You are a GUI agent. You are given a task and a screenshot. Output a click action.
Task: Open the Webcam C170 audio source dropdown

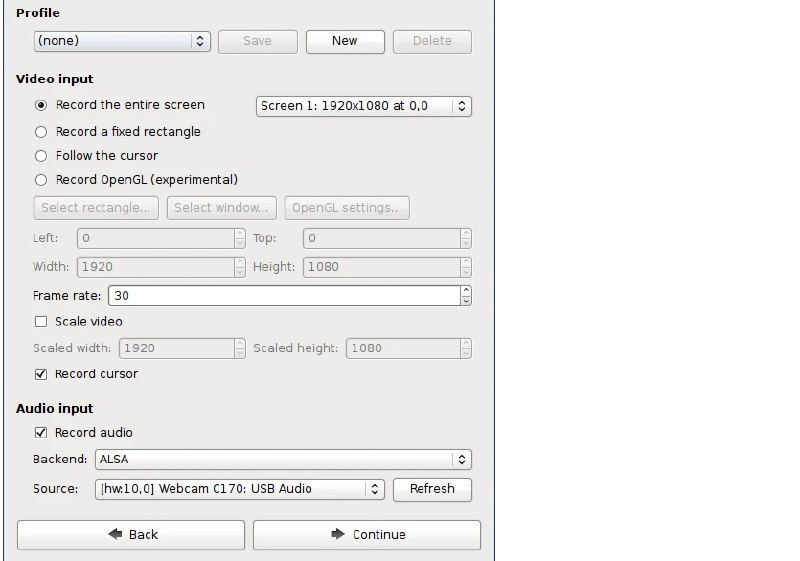point(239,489)
